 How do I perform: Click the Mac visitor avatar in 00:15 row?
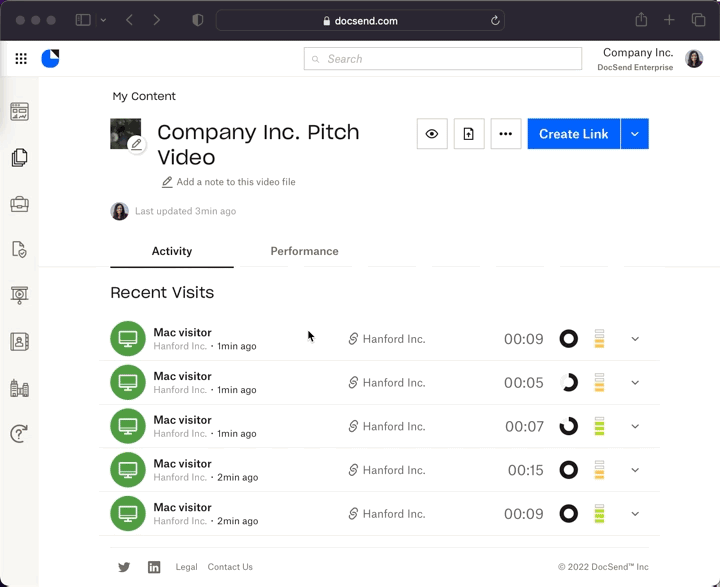[128, 470]
